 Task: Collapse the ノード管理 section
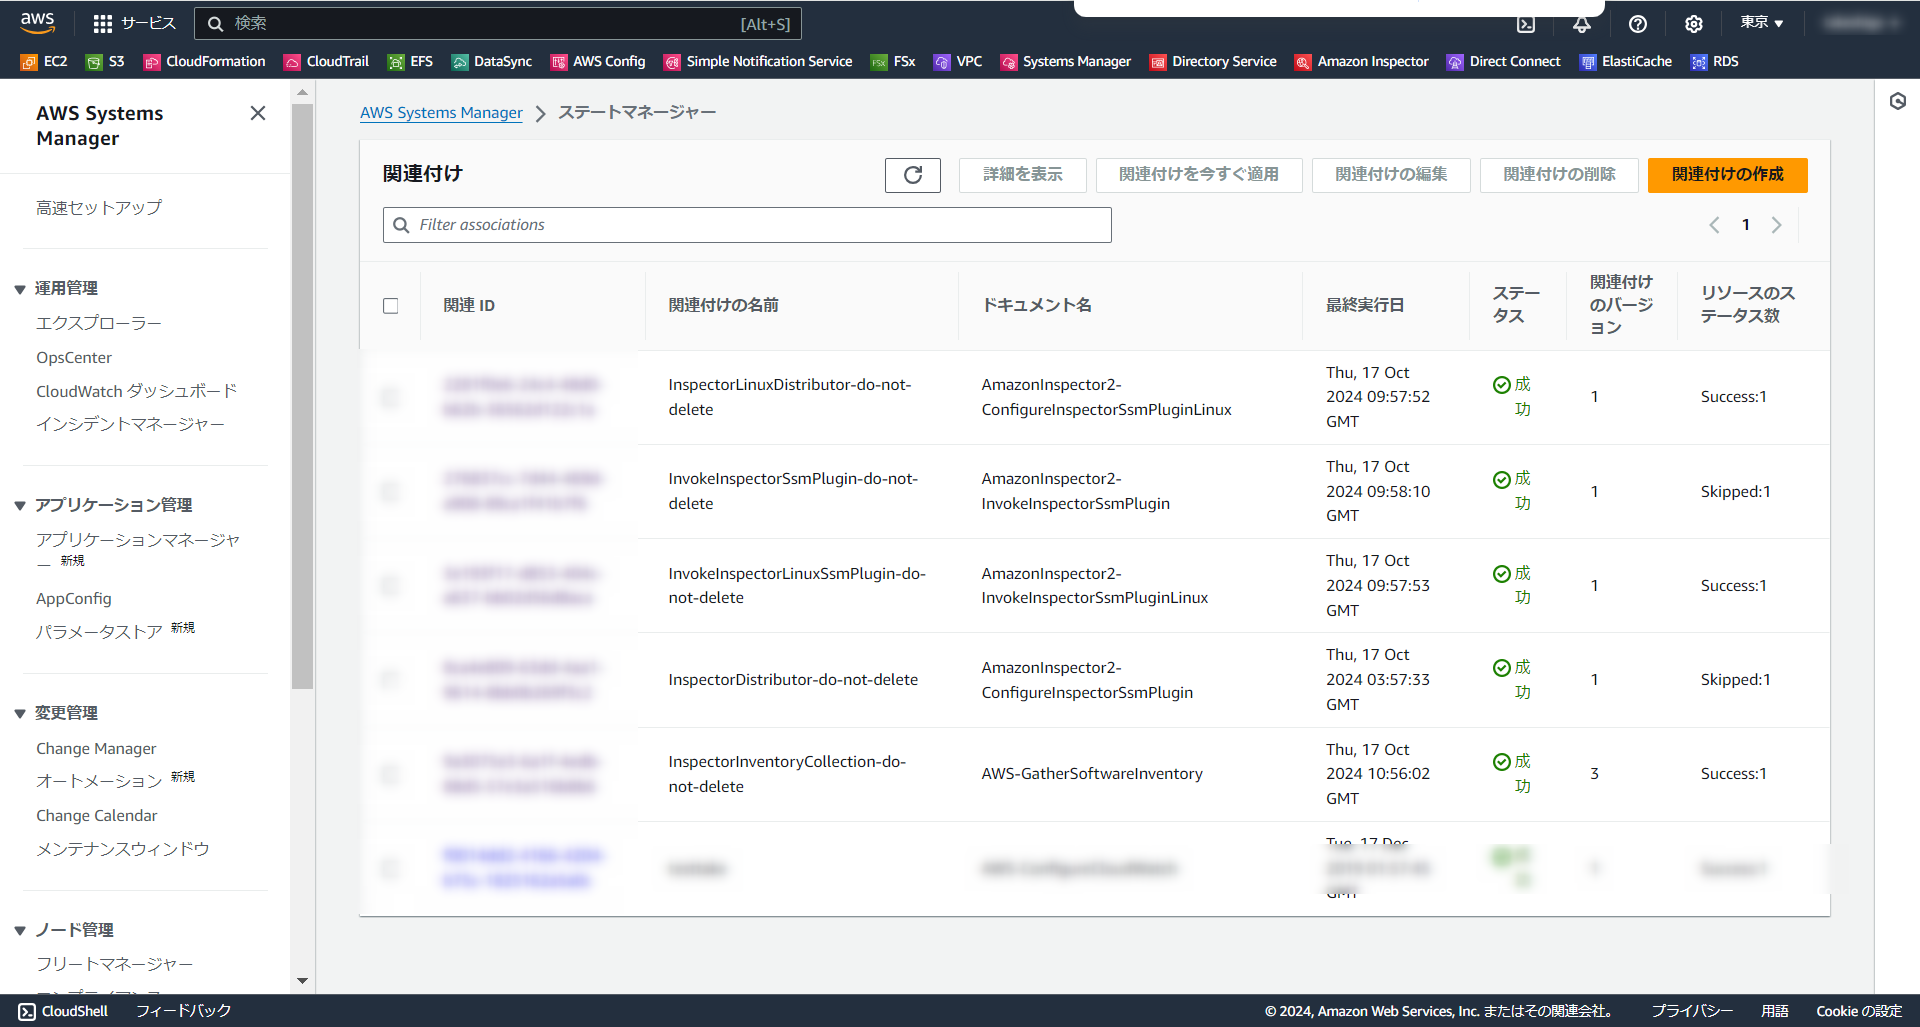[20, 931]
